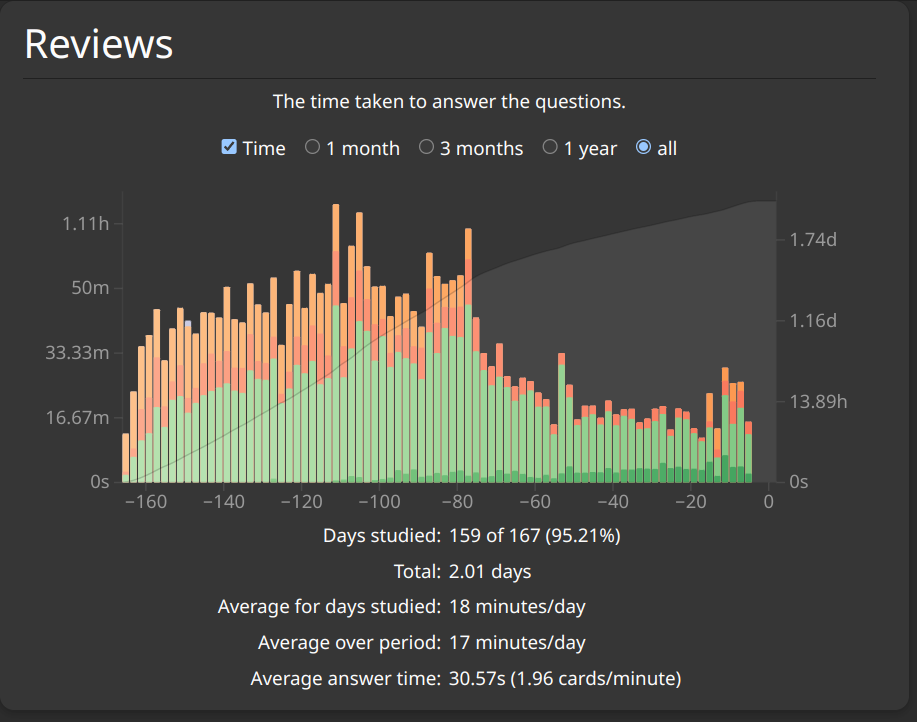Click the tall bar at -80 days
The width and height of the screenshot is (917, 722).
tap(468, 355)
